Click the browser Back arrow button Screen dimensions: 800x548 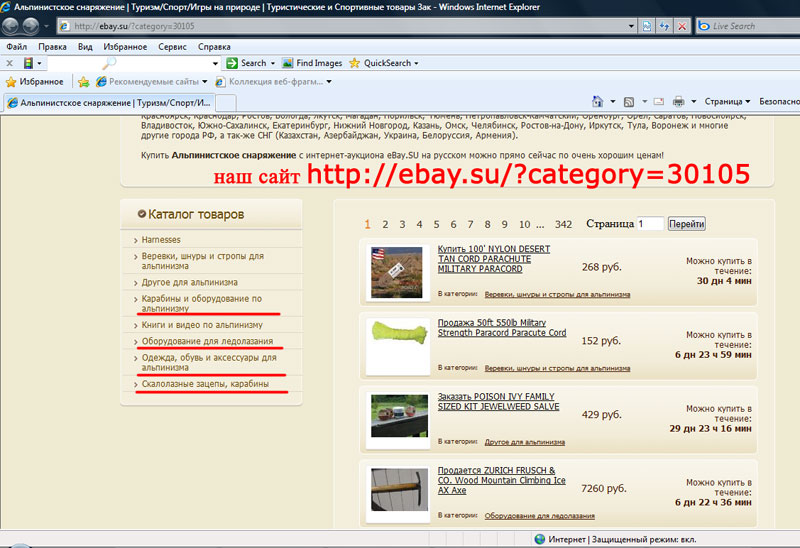(x=10, y=26)
